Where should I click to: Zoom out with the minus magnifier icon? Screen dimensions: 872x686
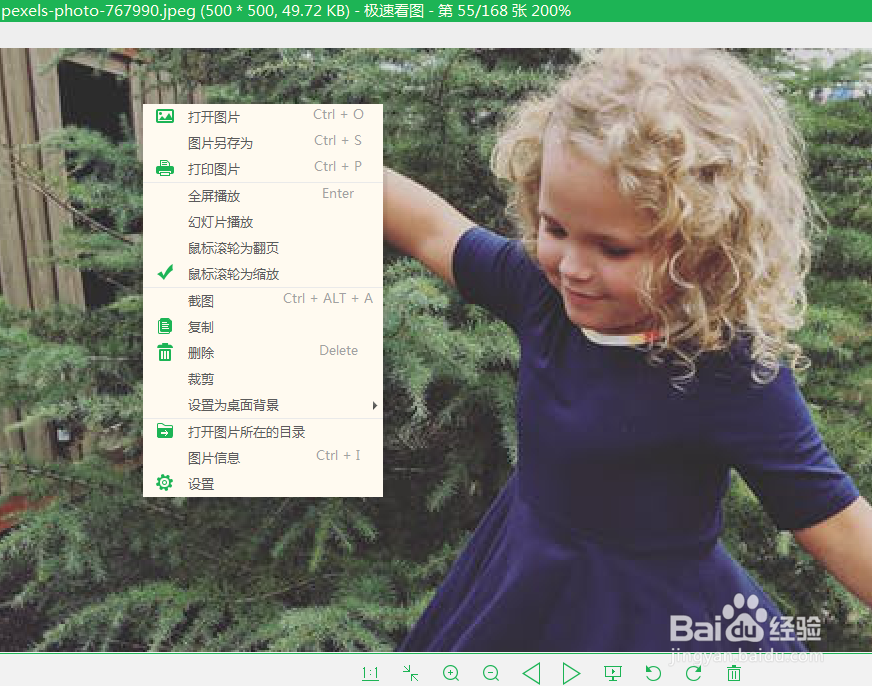(491, 673)
